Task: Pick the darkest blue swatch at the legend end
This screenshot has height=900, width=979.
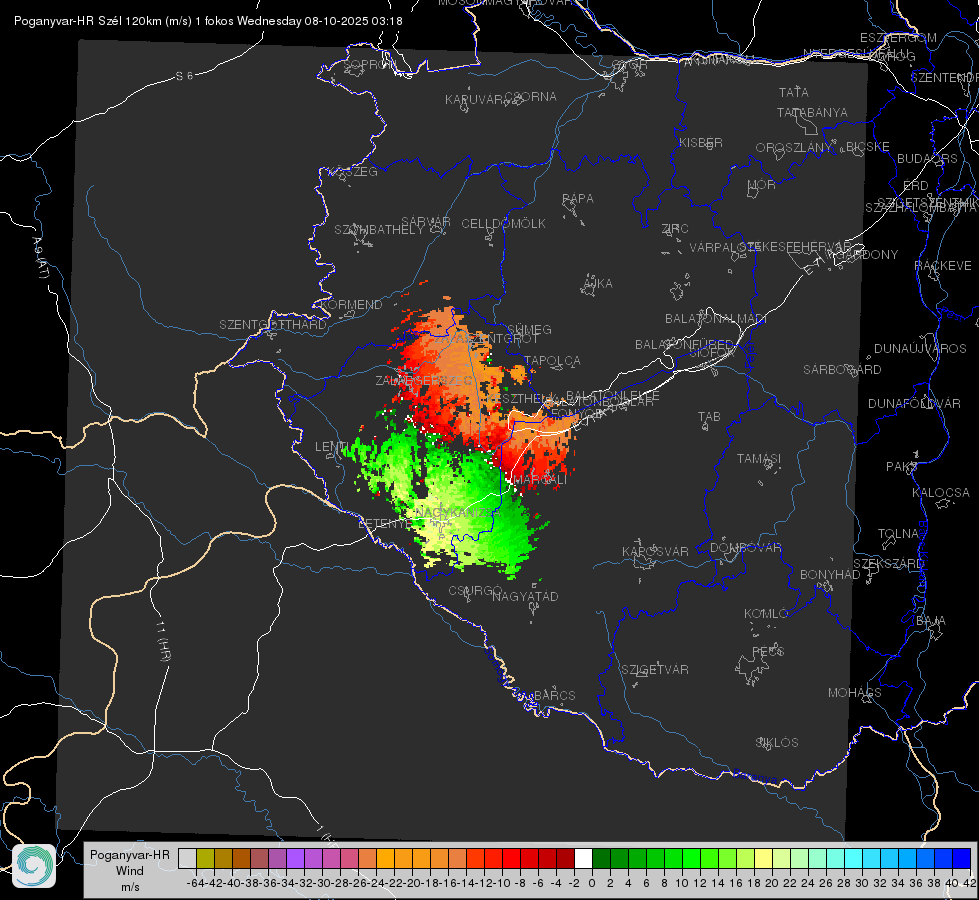Action: [962, 858]
